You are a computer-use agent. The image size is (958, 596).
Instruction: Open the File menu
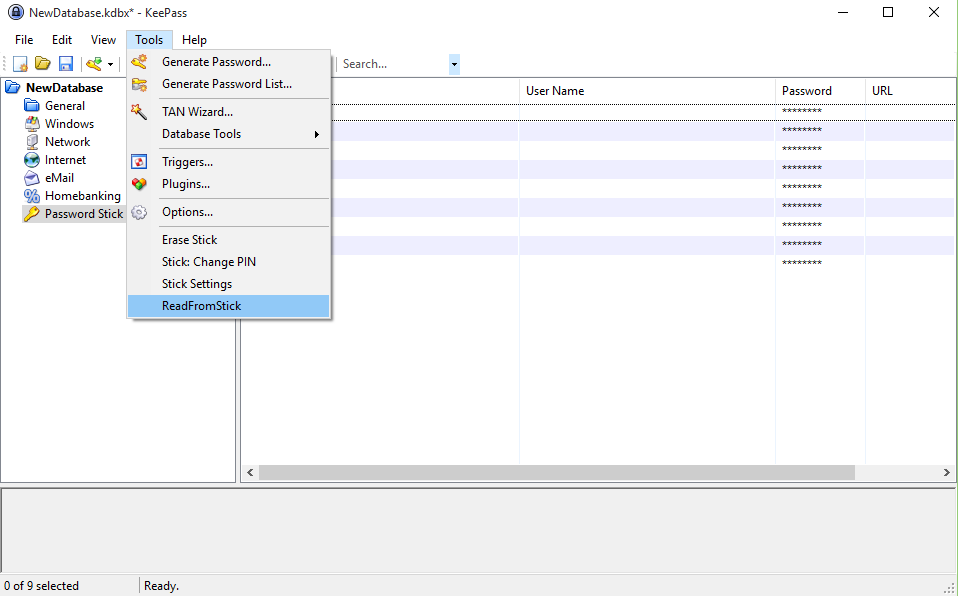[x=24, y=40]
